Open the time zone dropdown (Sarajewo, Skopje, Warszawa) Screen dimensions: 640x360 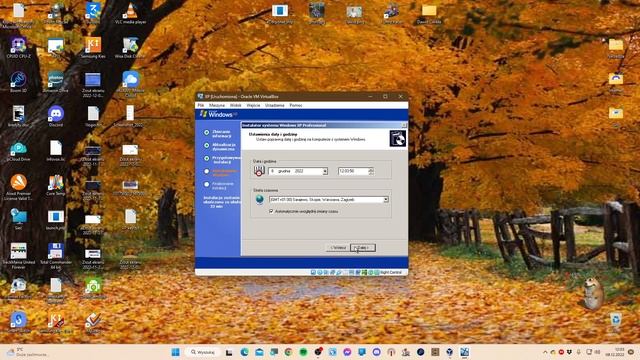pyautogui.click(x=385, y=200)
